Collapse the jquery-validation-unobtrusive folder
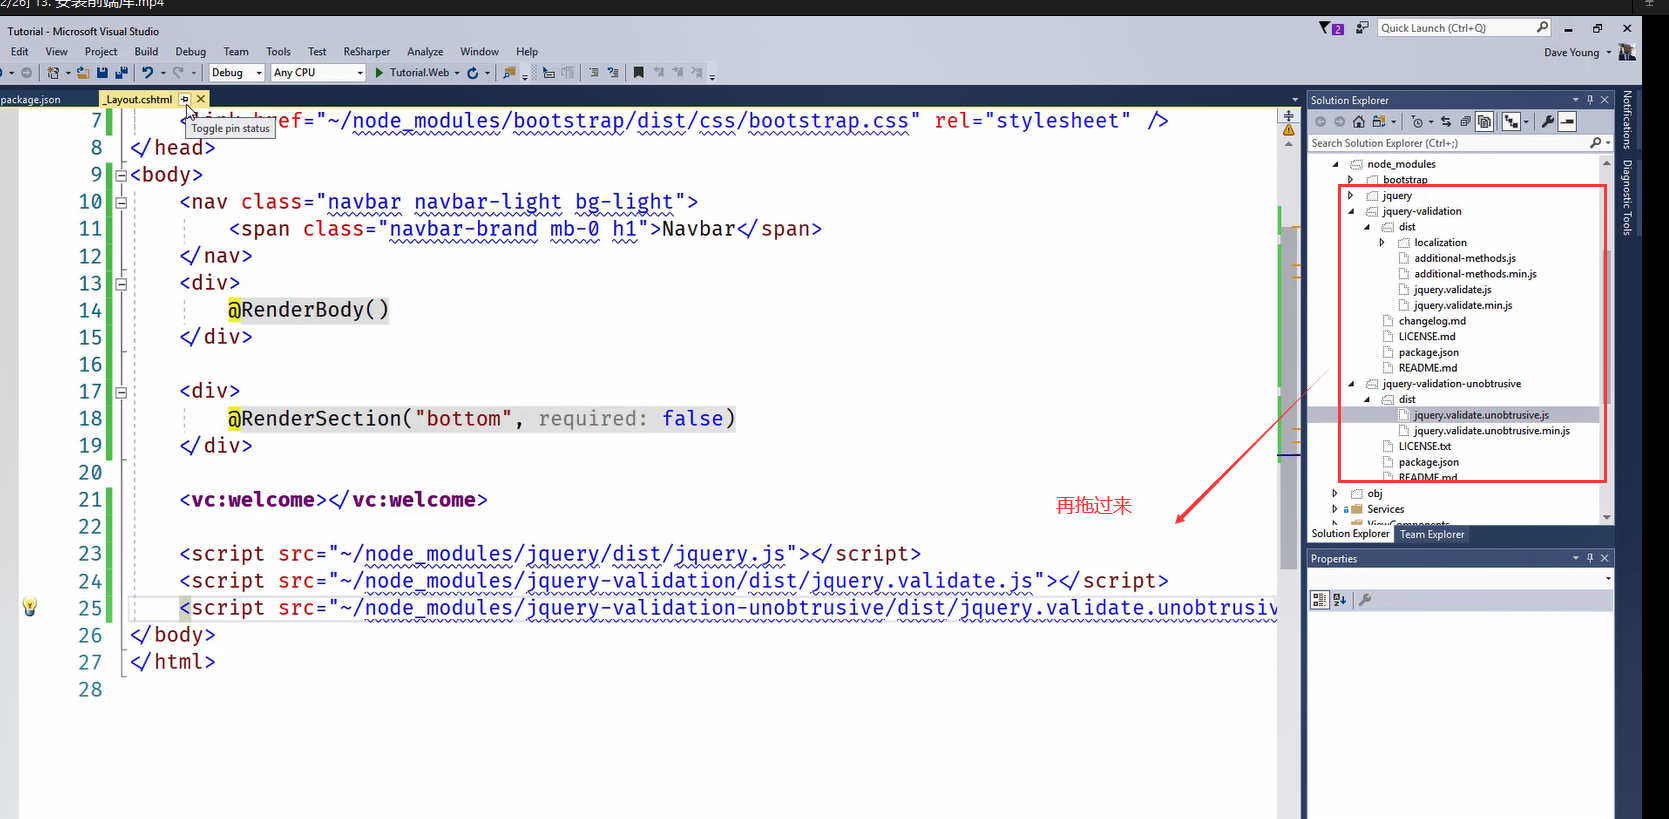 1351,384
